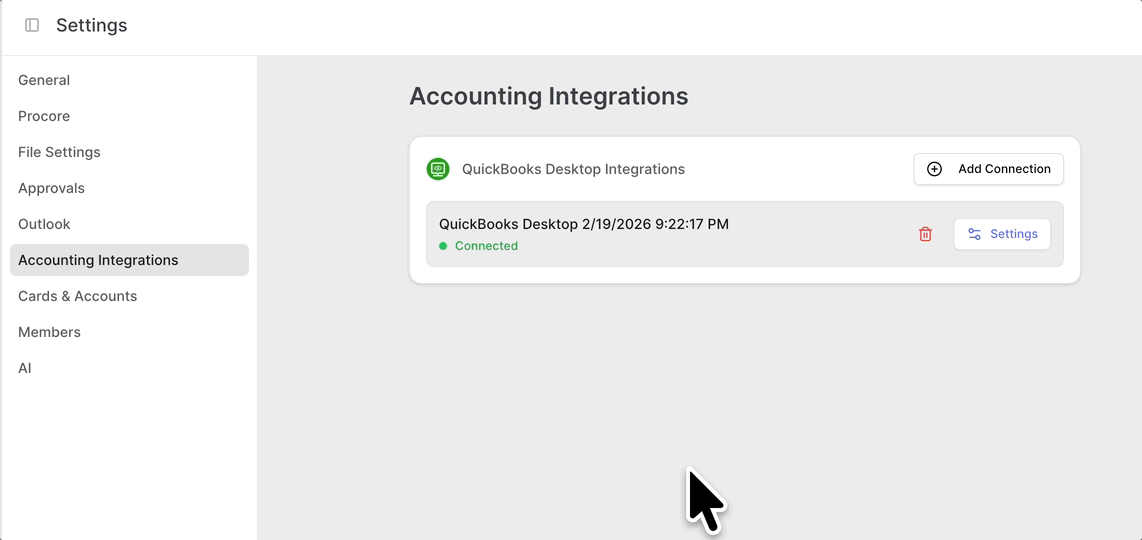This screenshot has width=1142, height=540.
Task: Click the QuickBooks Desktop 2/19/2026 connection name
Action: [x=583, y=224]
